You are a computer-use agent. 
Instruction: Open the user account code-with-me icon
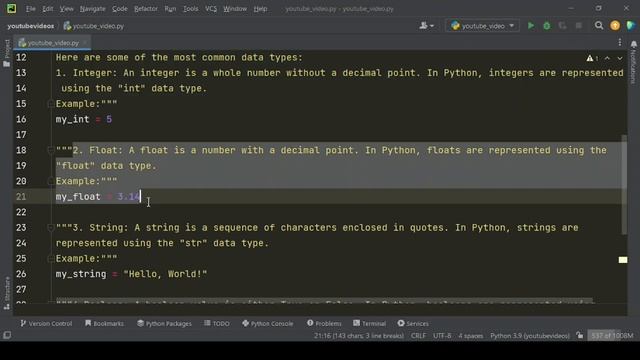click(427, 26)
